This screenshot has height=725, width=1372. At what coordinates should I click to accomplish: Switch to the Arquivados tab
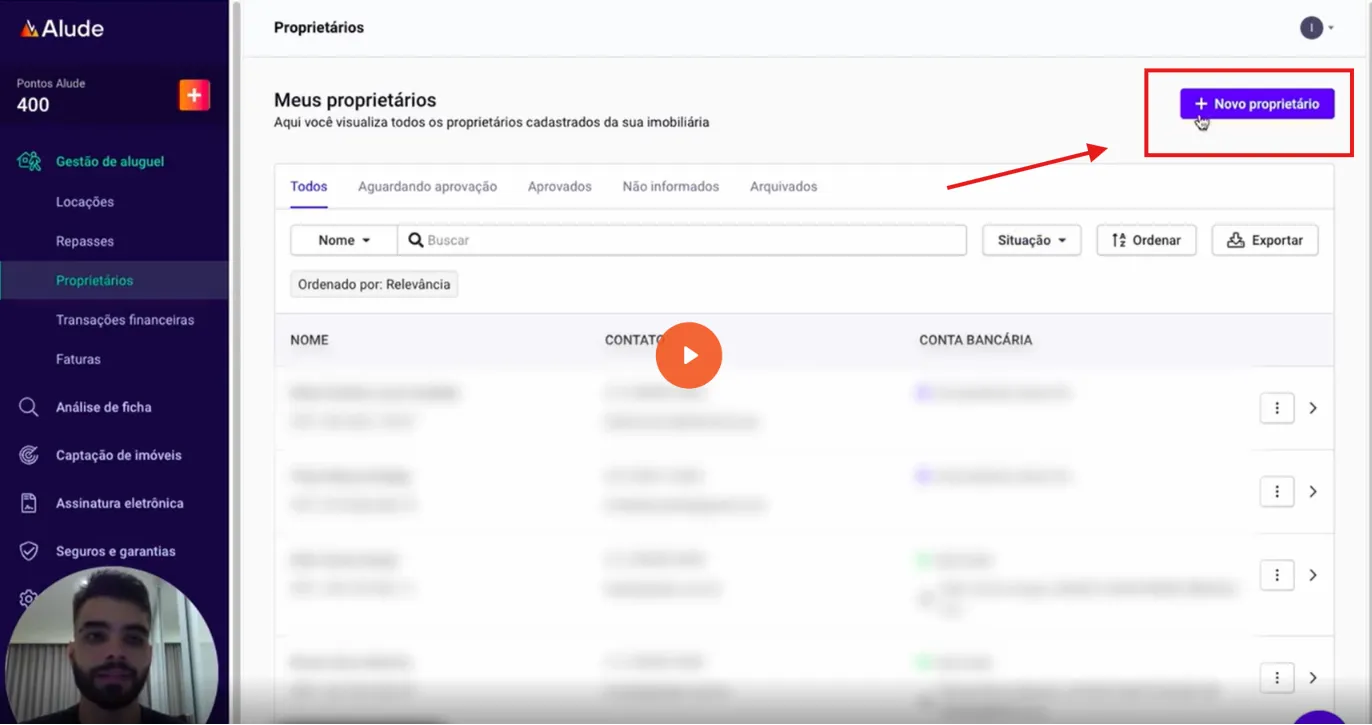[783, 187]
